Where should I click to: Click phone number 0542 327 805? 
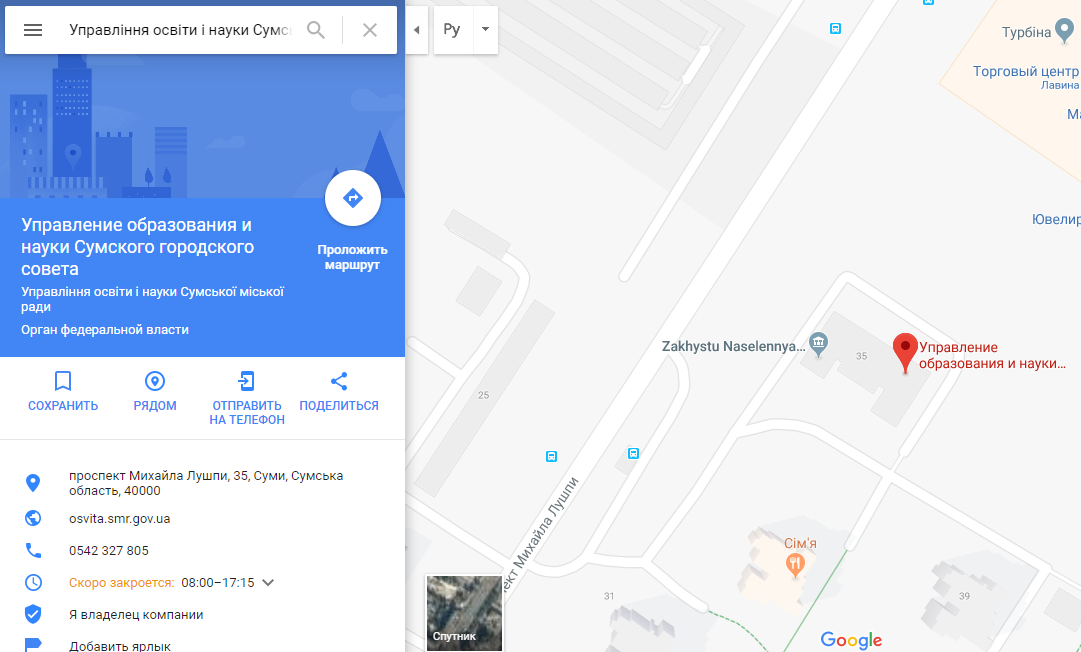pyautogui.click(x=109, y=551)
